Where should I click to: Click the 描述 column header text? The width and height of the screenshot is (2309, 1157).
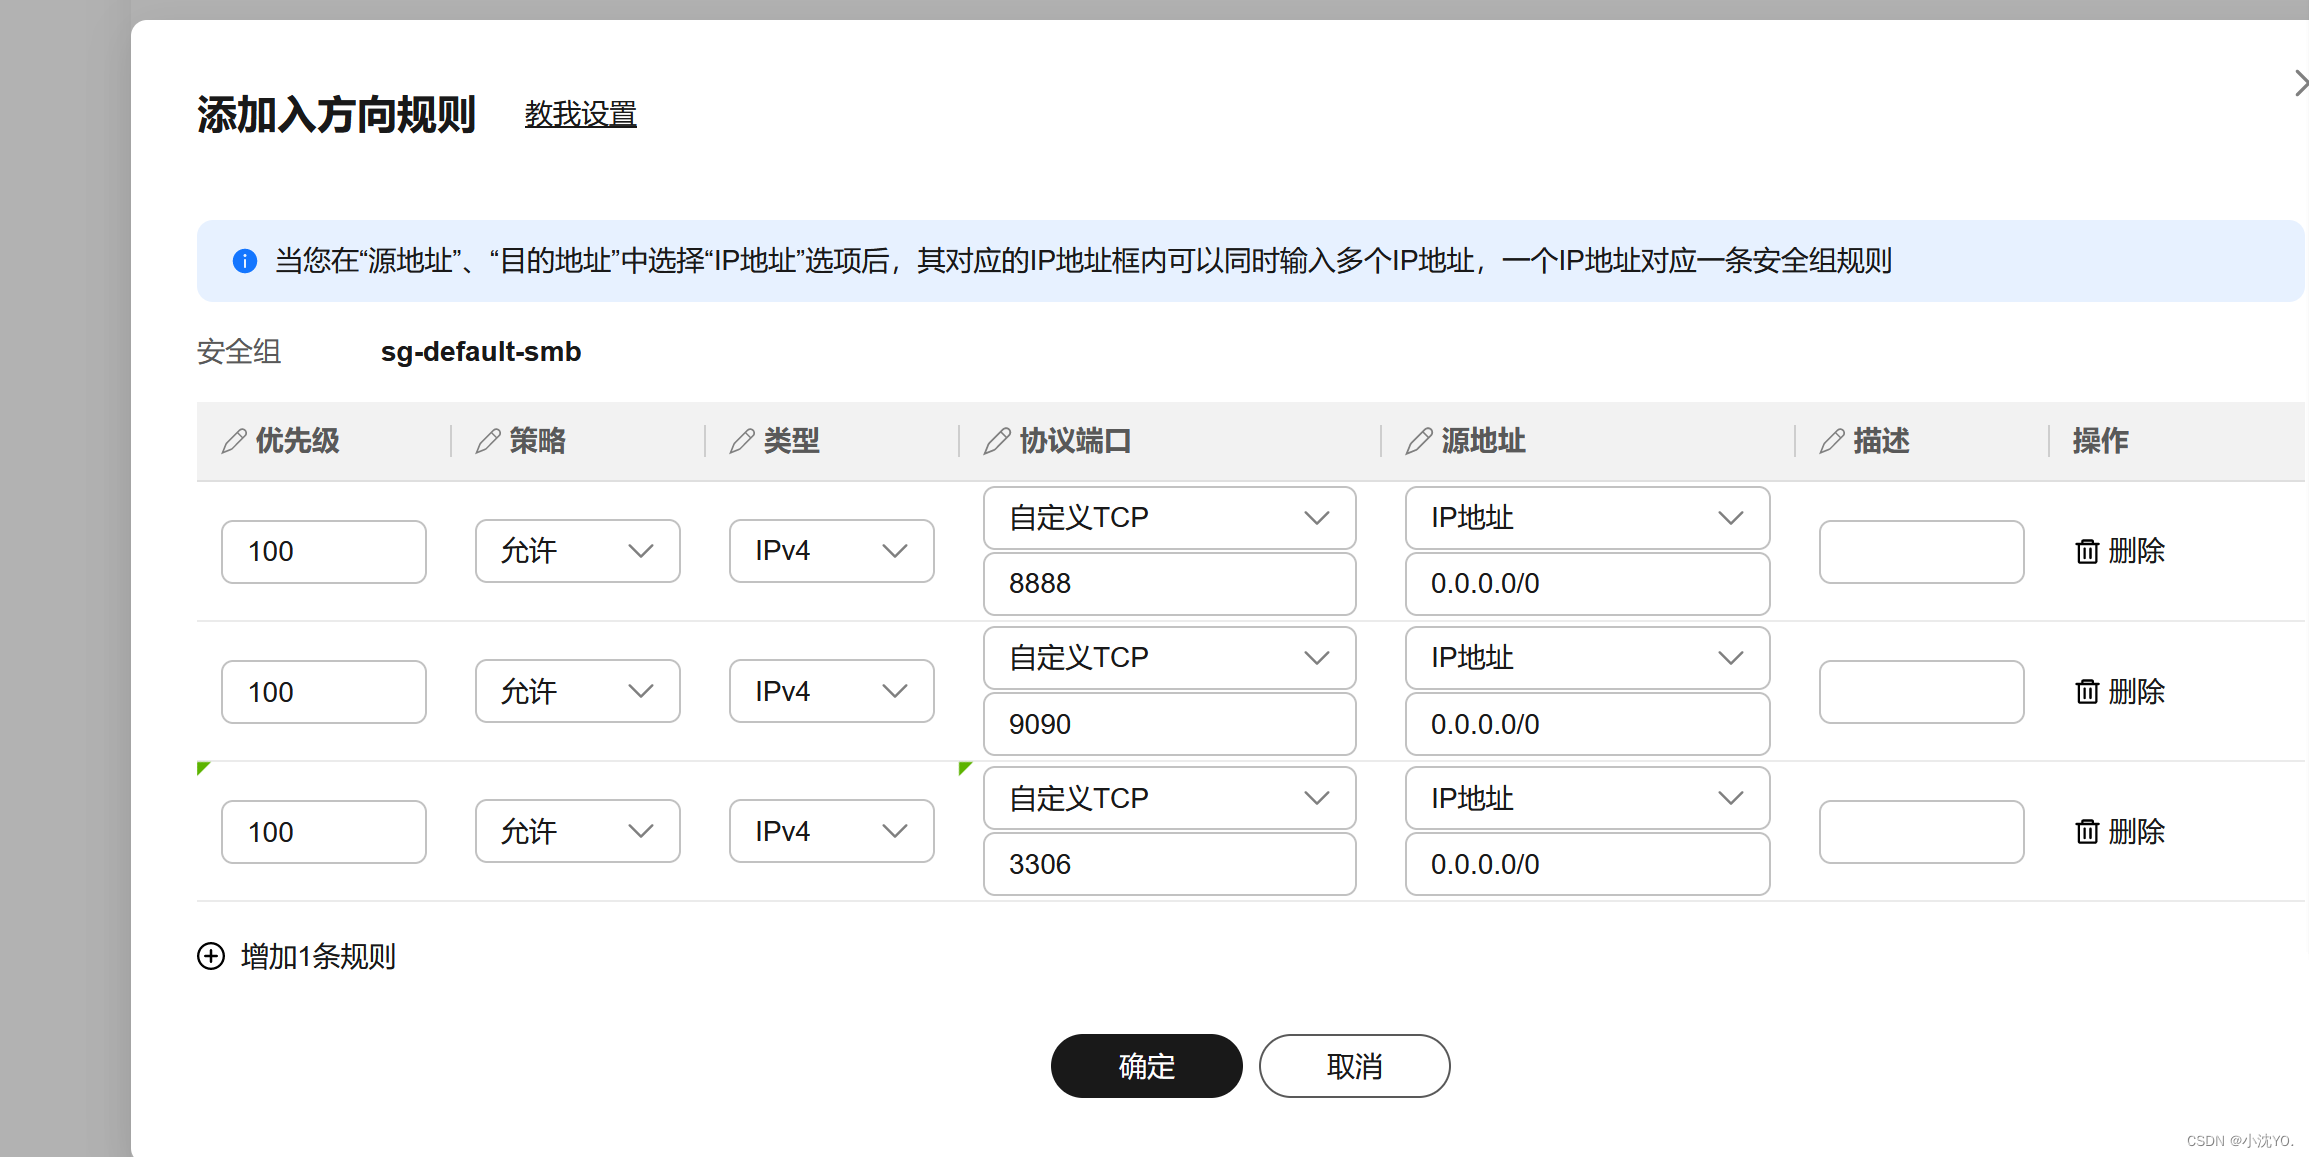(1882, 441)
